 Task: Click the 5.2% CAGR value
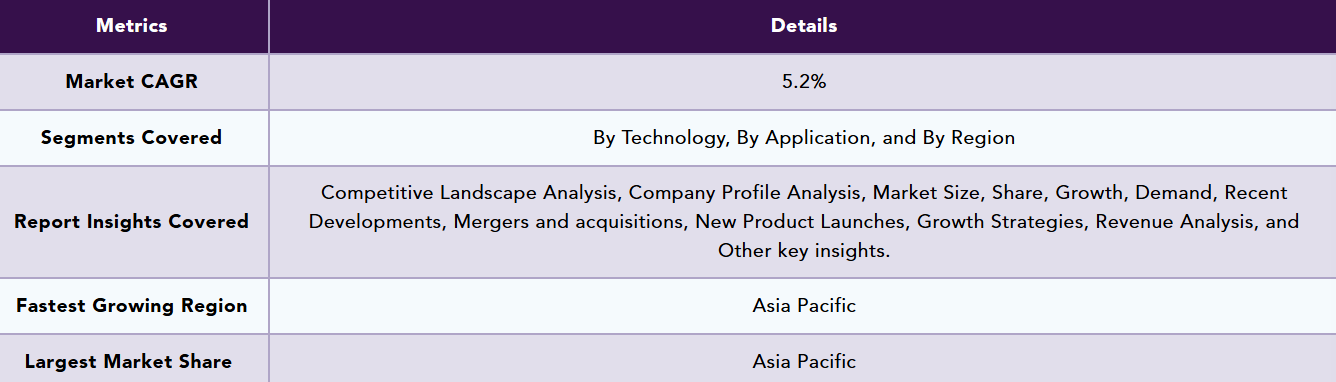tap(804, 82)
